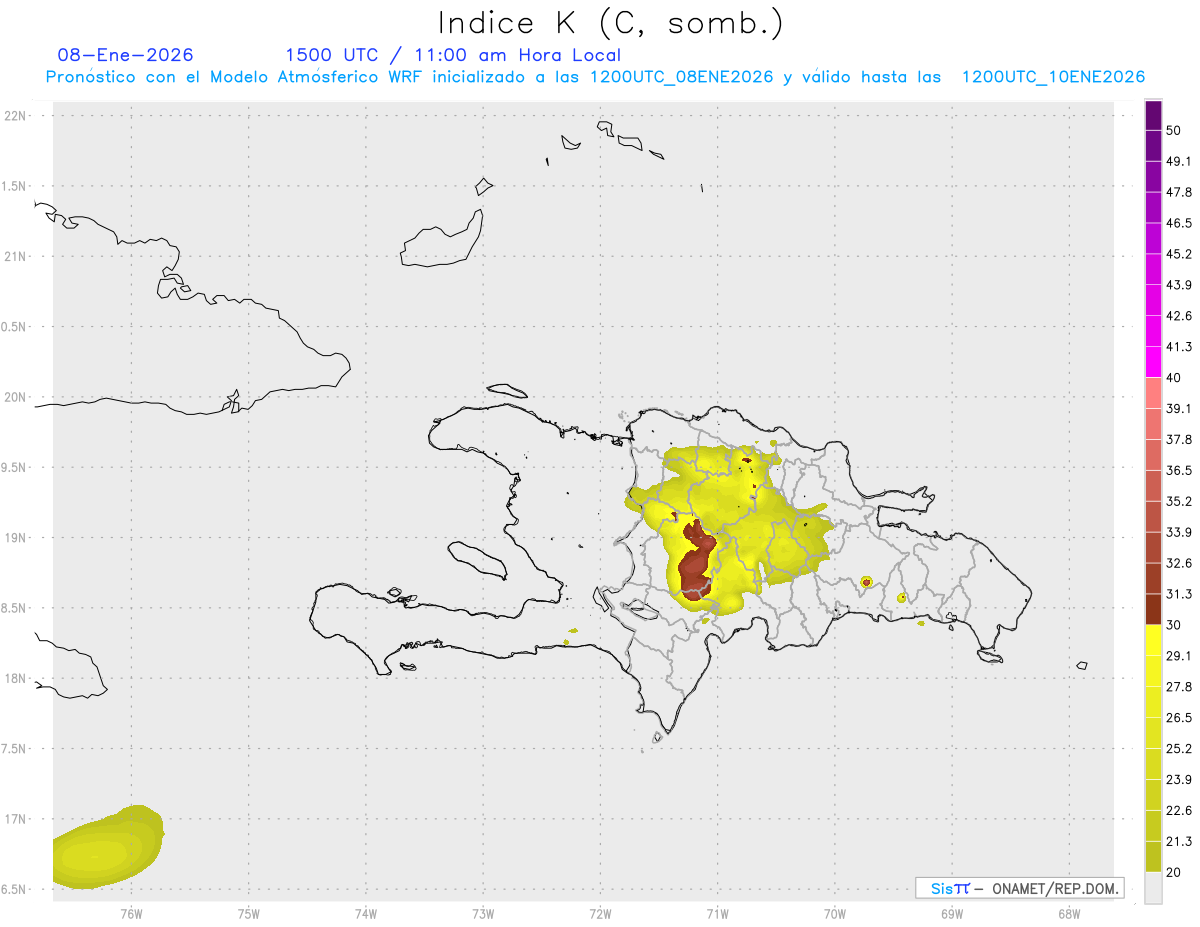The height and width of the screenshot is (927, 1200).
Task: Click the salmon pink swatch between 39.1 and 40
Action: click(1153, 393)
